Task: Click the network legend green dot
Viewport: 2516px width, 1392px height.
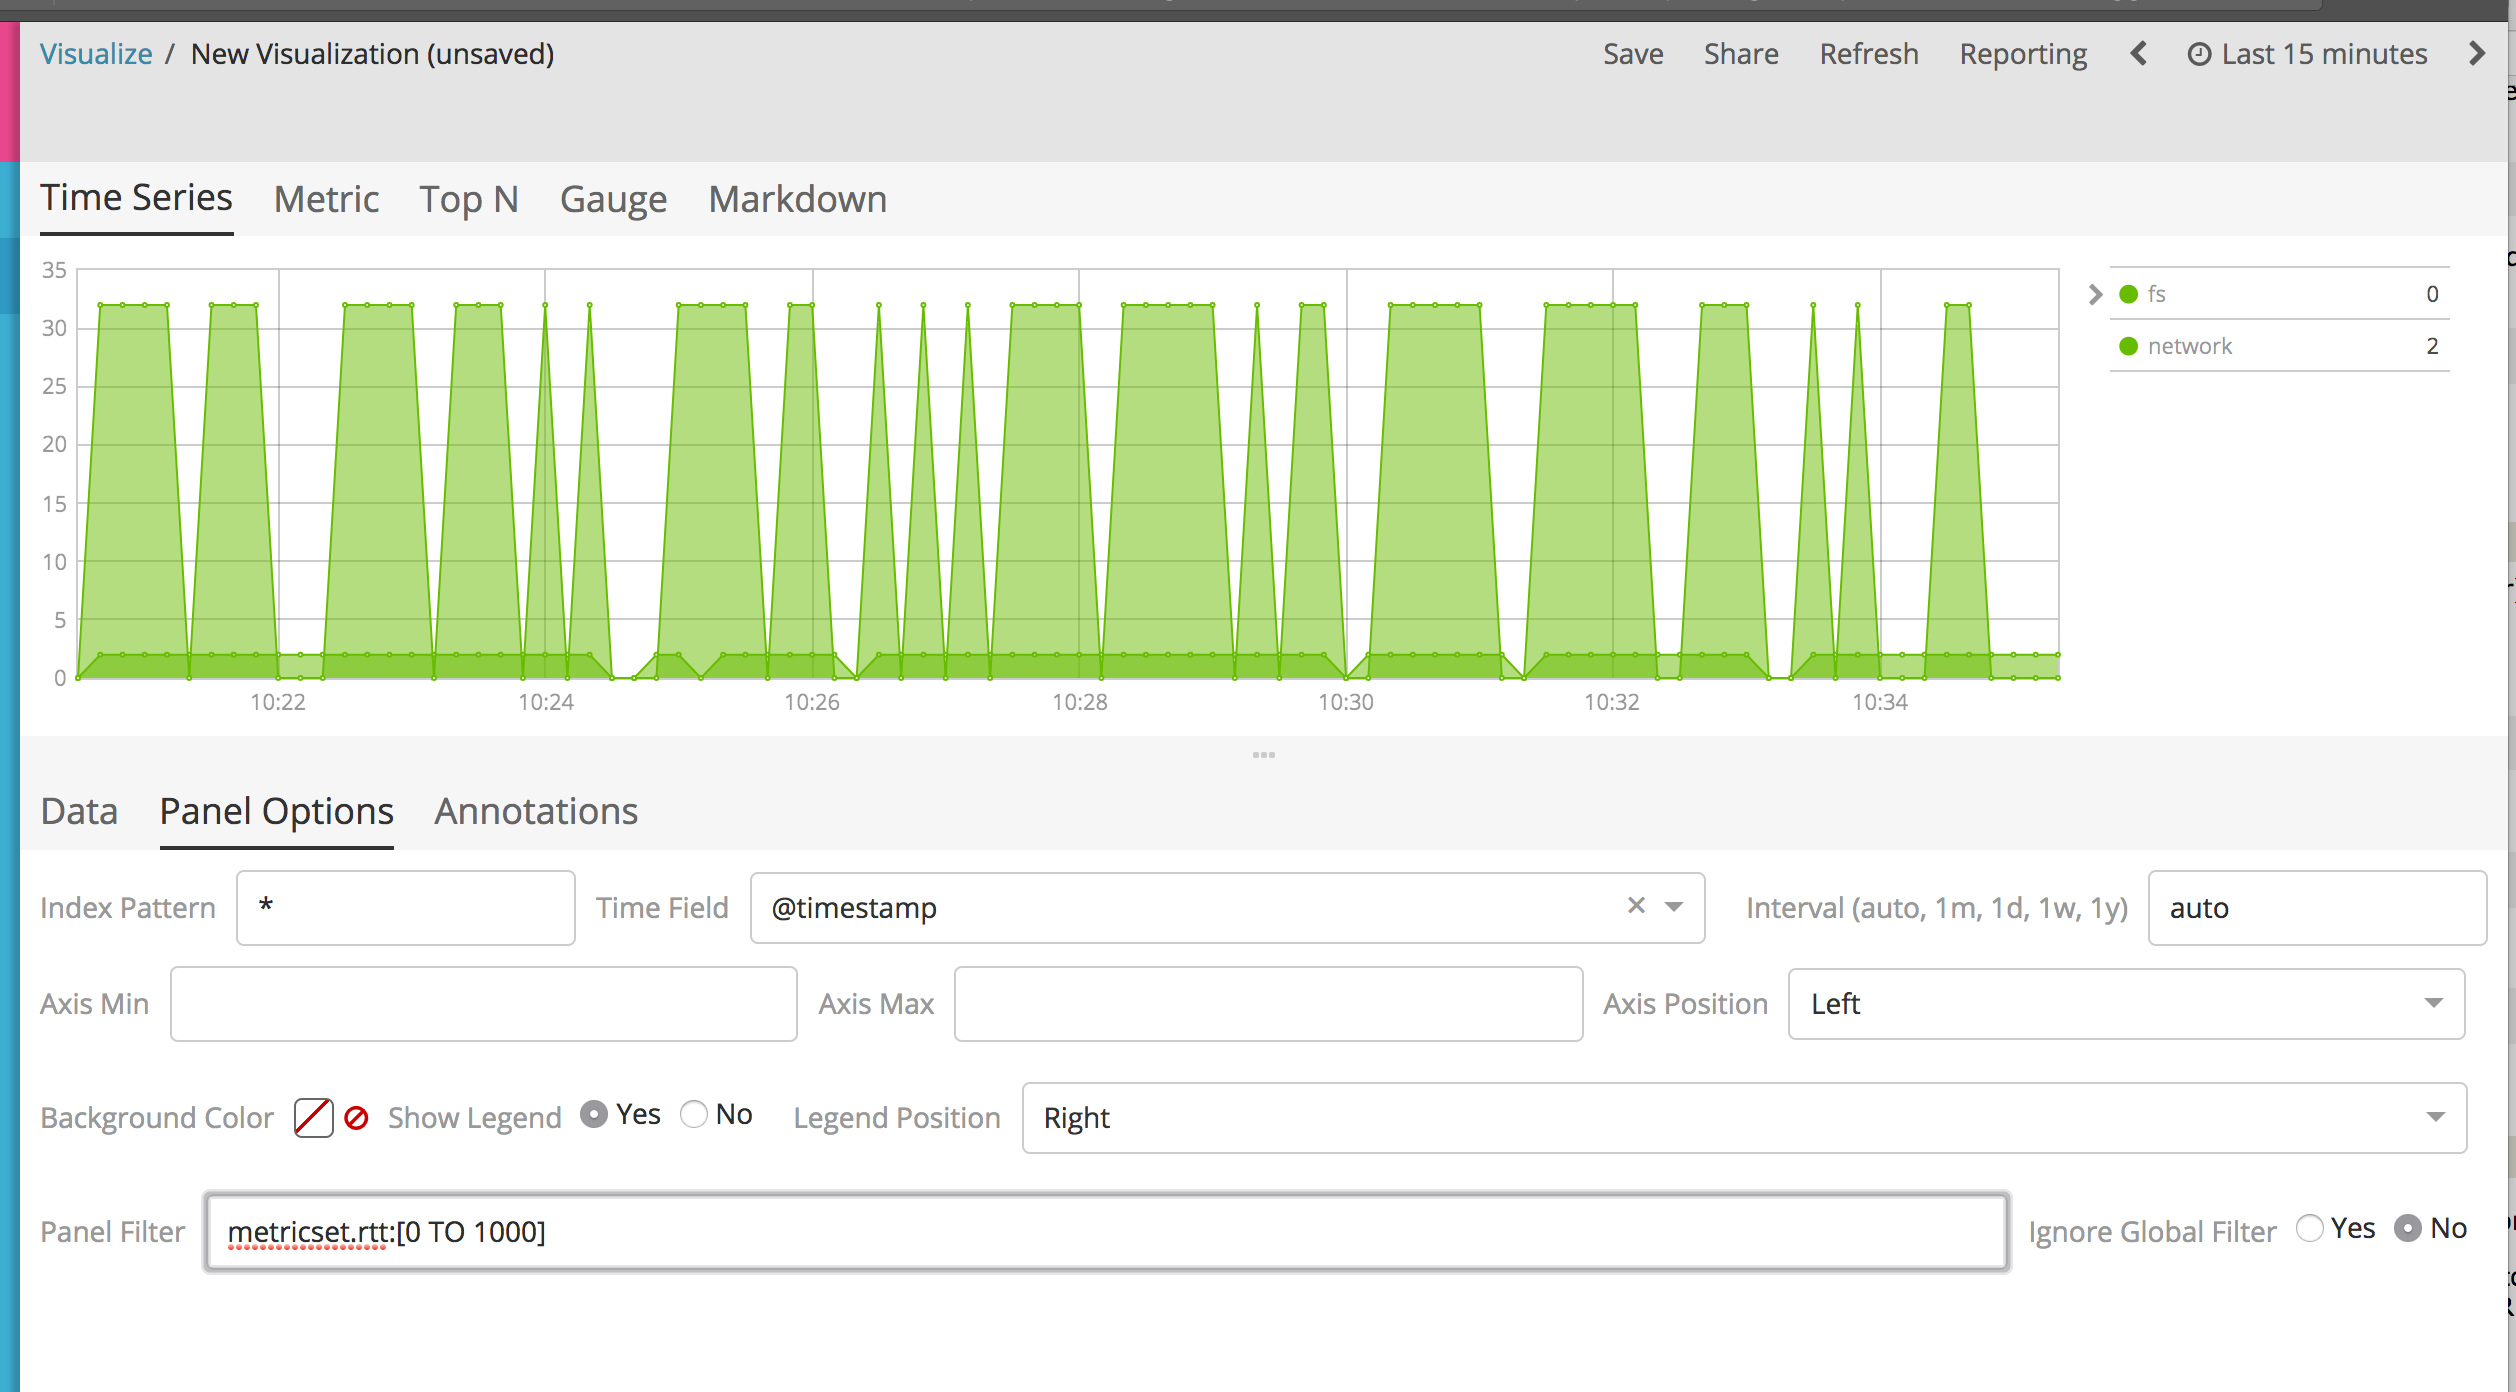Action: [2129, 346]
